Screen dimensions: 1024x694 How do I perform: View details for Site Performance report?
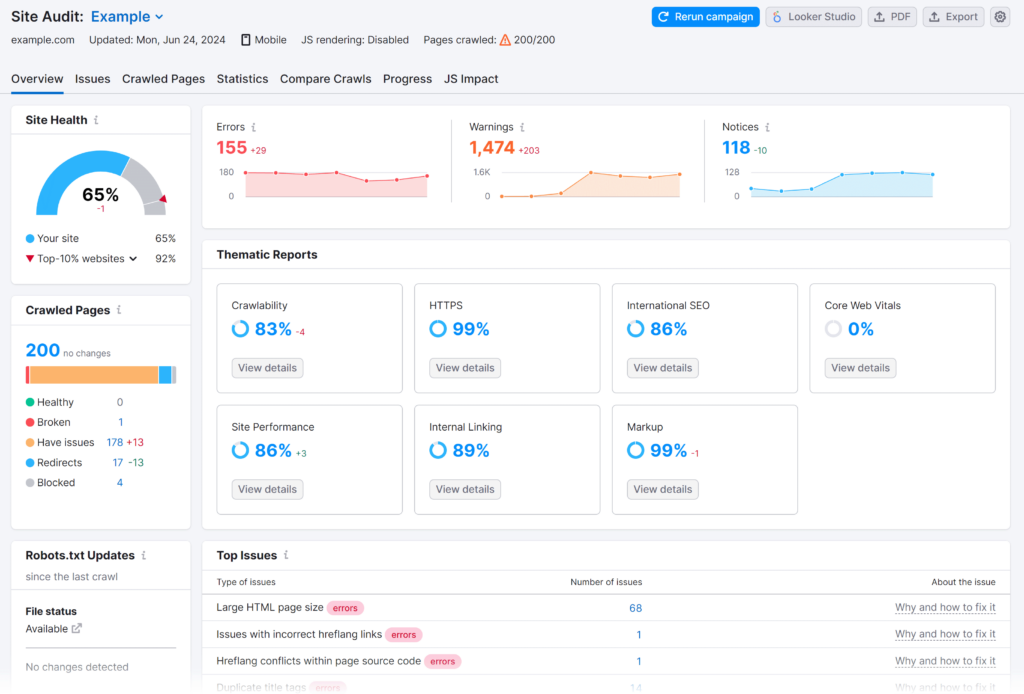267,490
